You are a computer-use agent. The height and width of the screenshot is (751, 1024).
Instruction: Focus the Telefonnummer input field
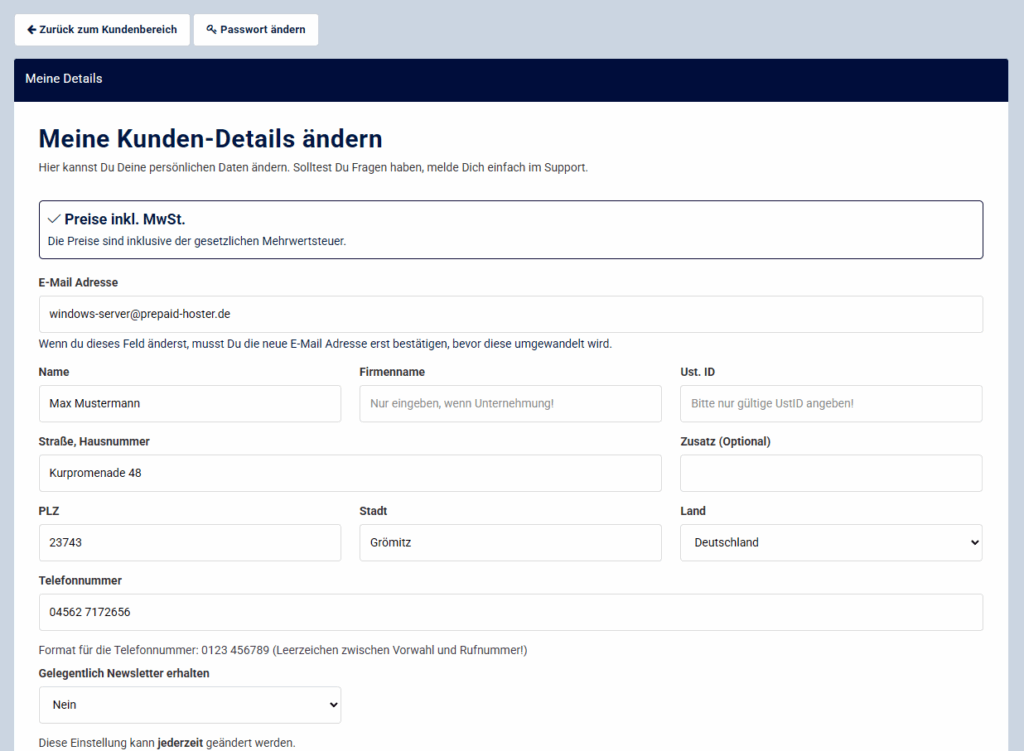pyautogui.click(x=511, y=611)
